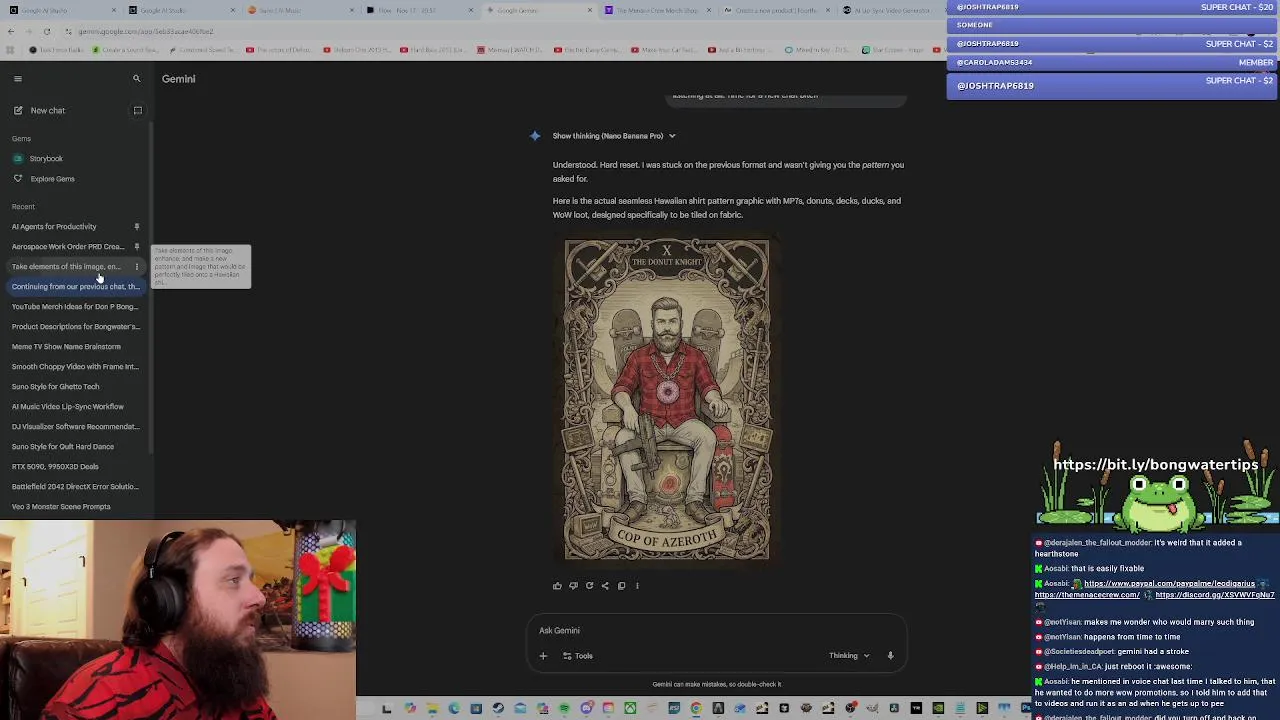Click Steam icon in Windows taskbar
This screenshot has height=720, width=1280.
498,709
